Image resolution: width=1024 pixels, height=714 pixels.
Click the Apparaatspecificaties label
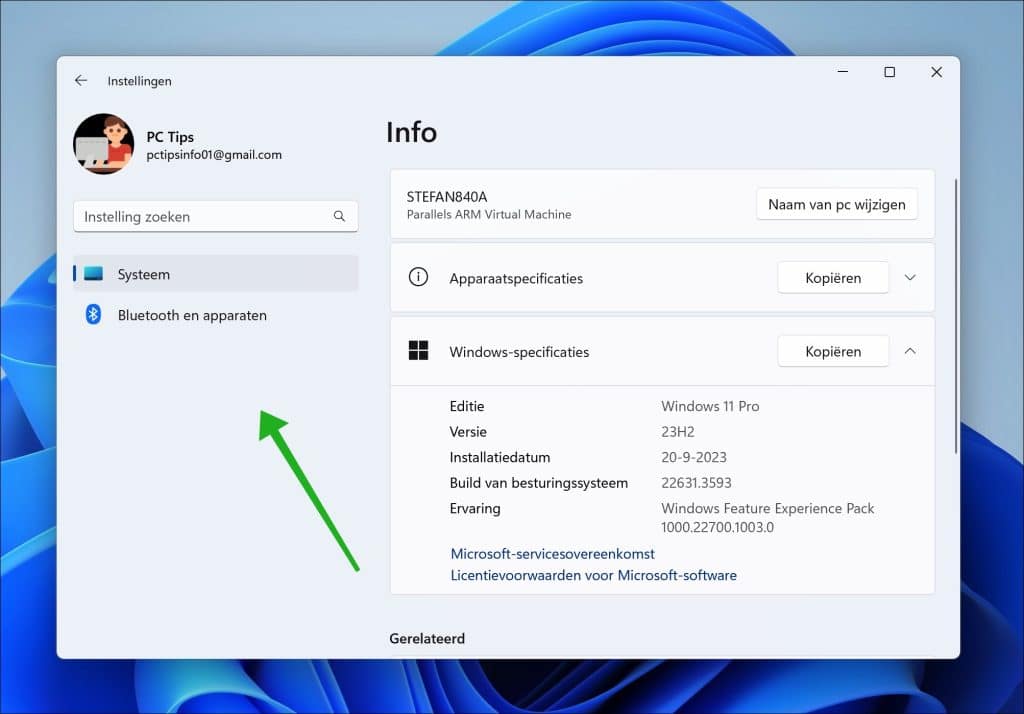[516, 278]
